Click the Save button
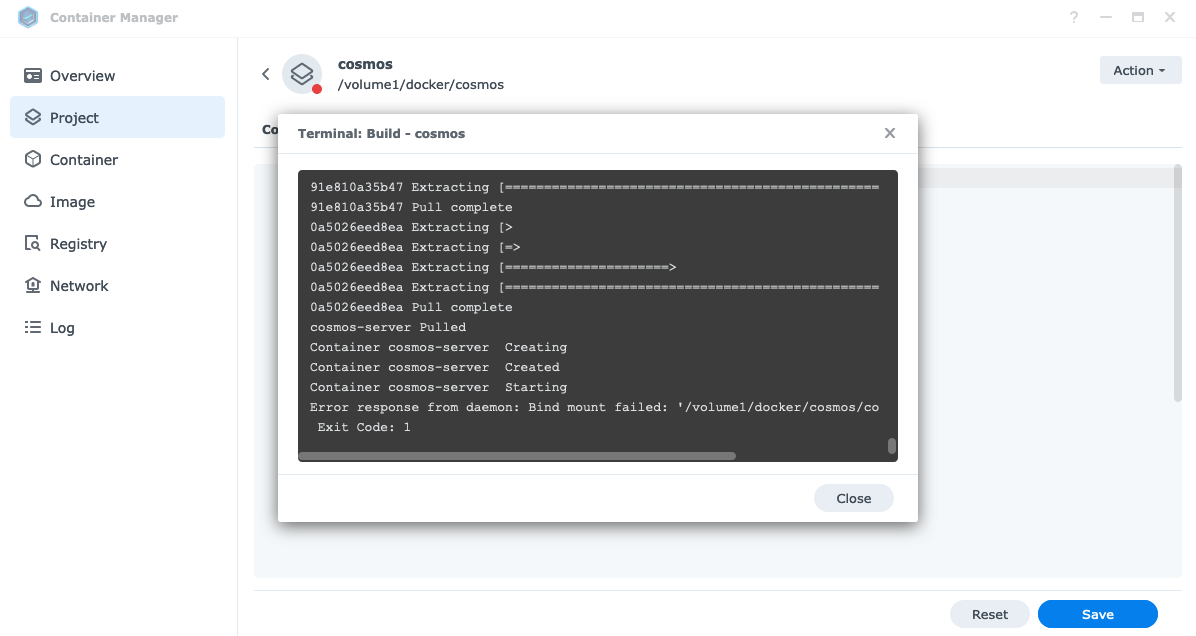Screen dimensions: 1196x636 point(1097,614)
